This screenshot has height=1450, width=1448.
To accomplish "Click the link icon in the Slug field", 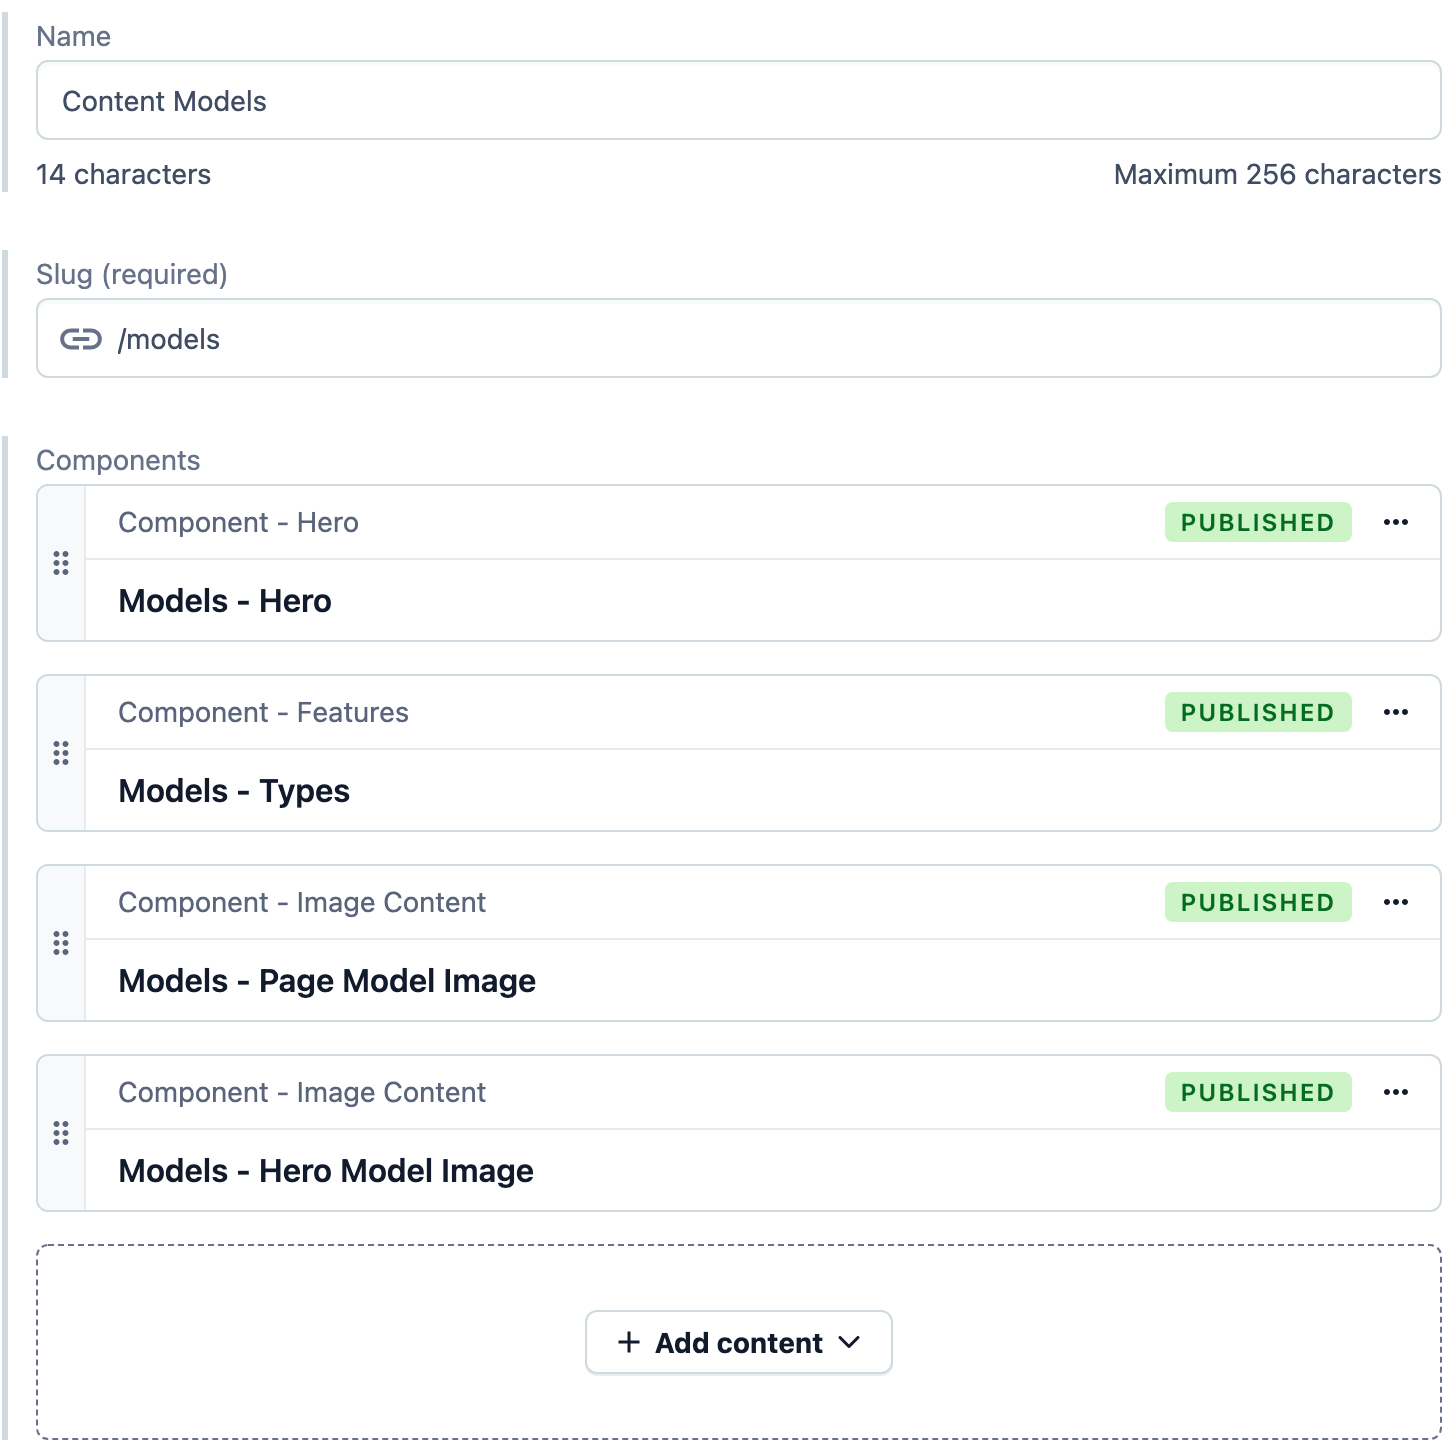I will [x=81, y=339].
